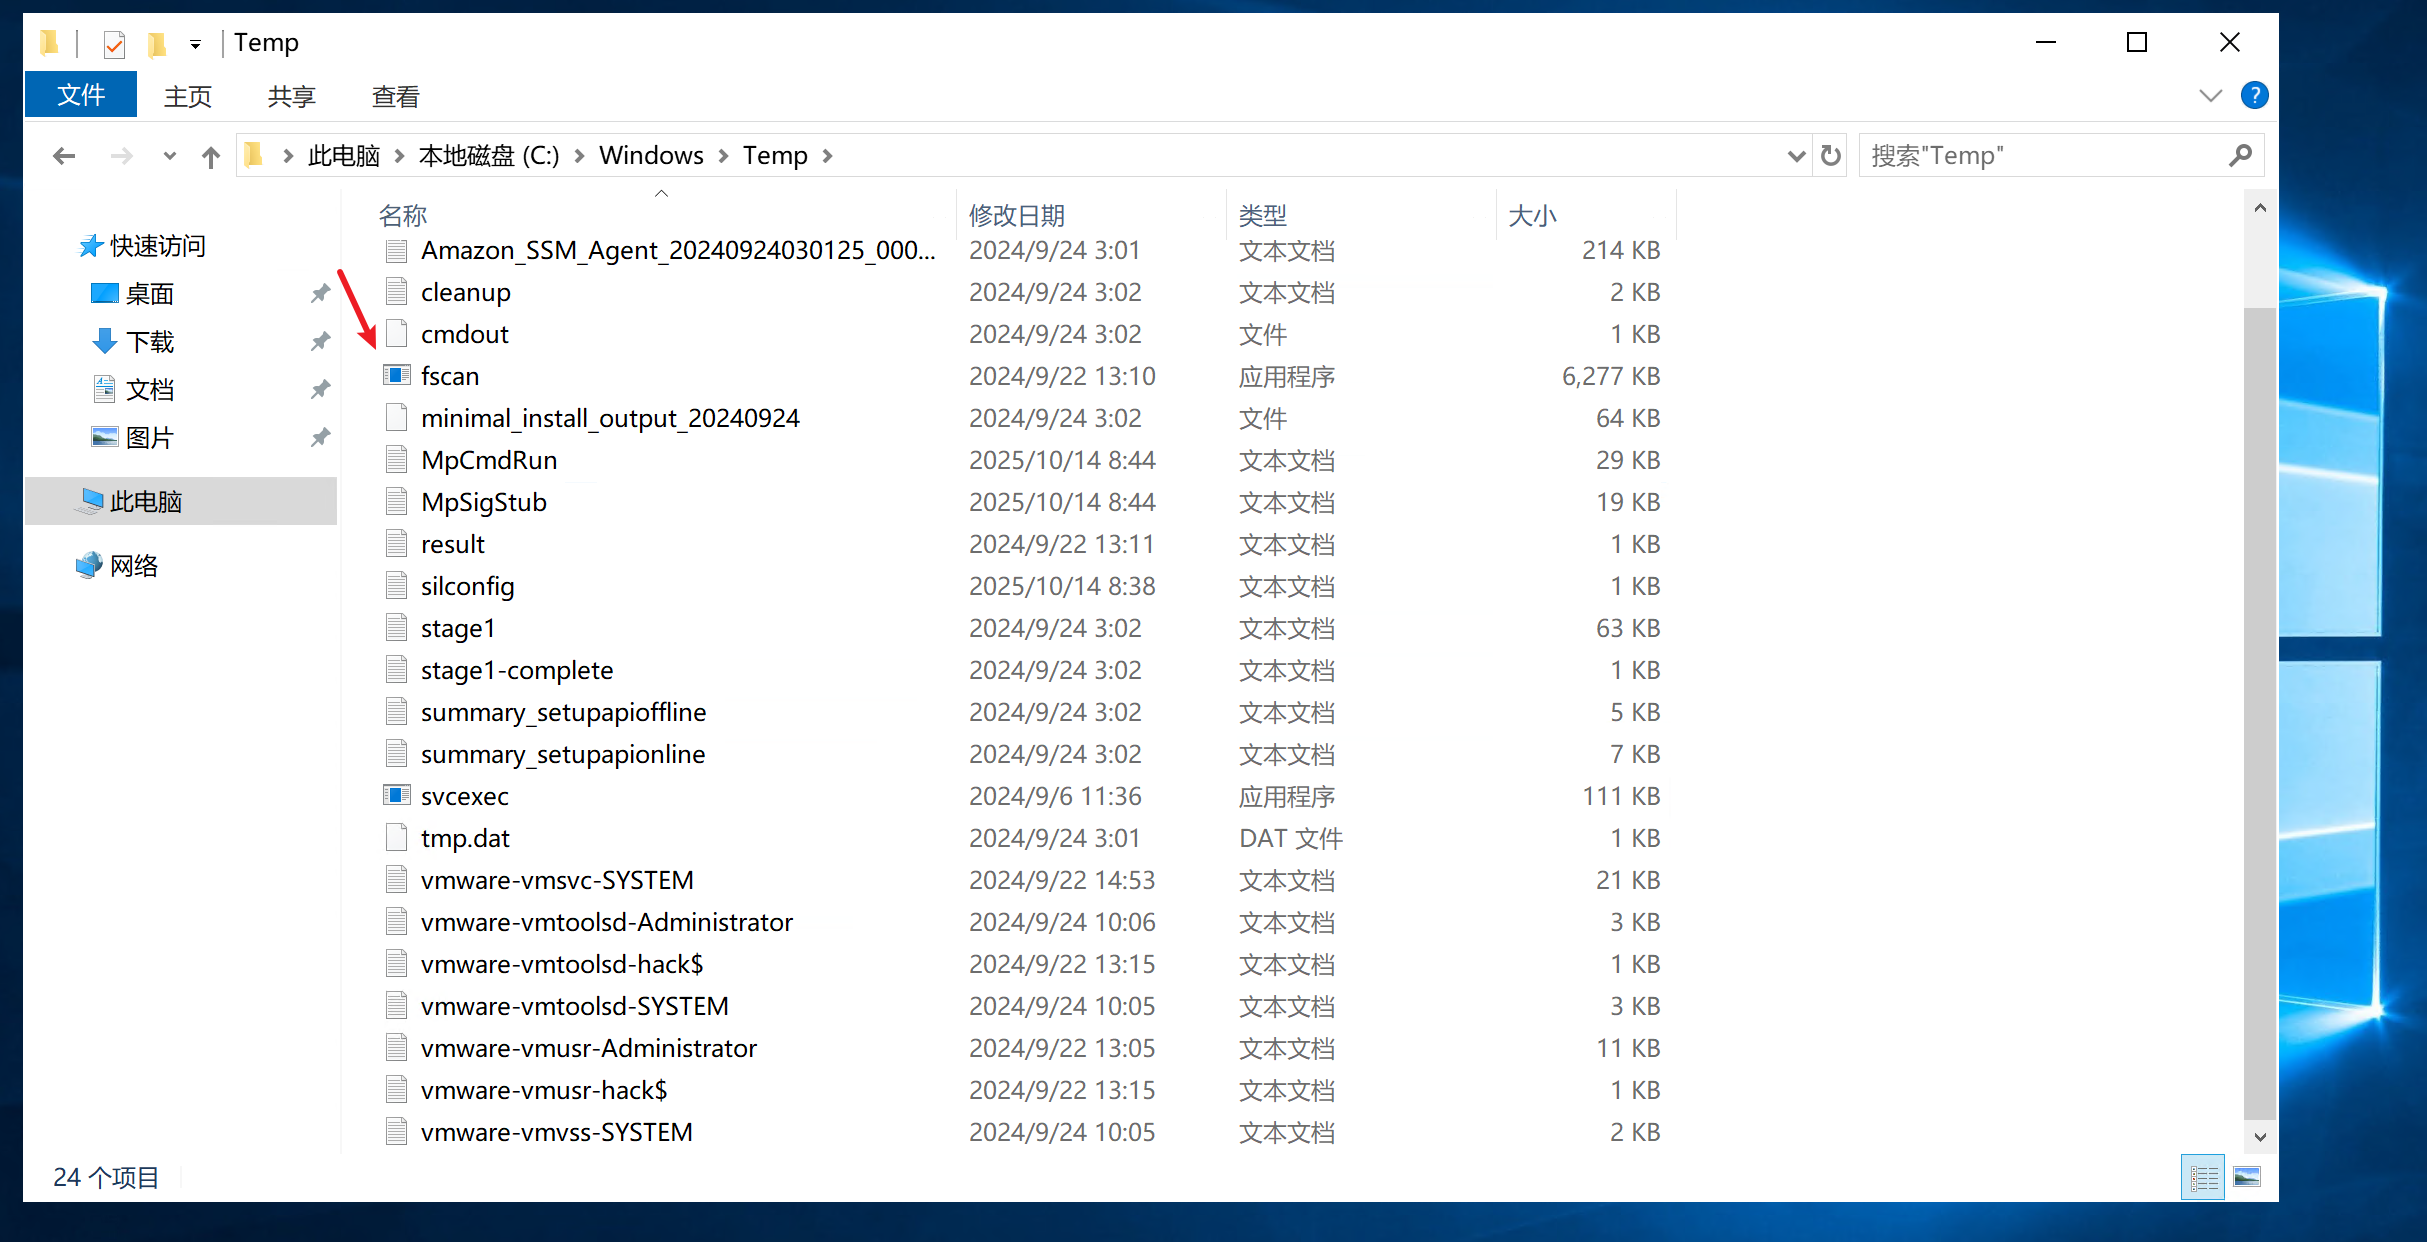Refresh the Temp folder view
Image resolution: width=2427 pixels, height=1242 pixels.
pyautogui.click(x=1830, y=156)
